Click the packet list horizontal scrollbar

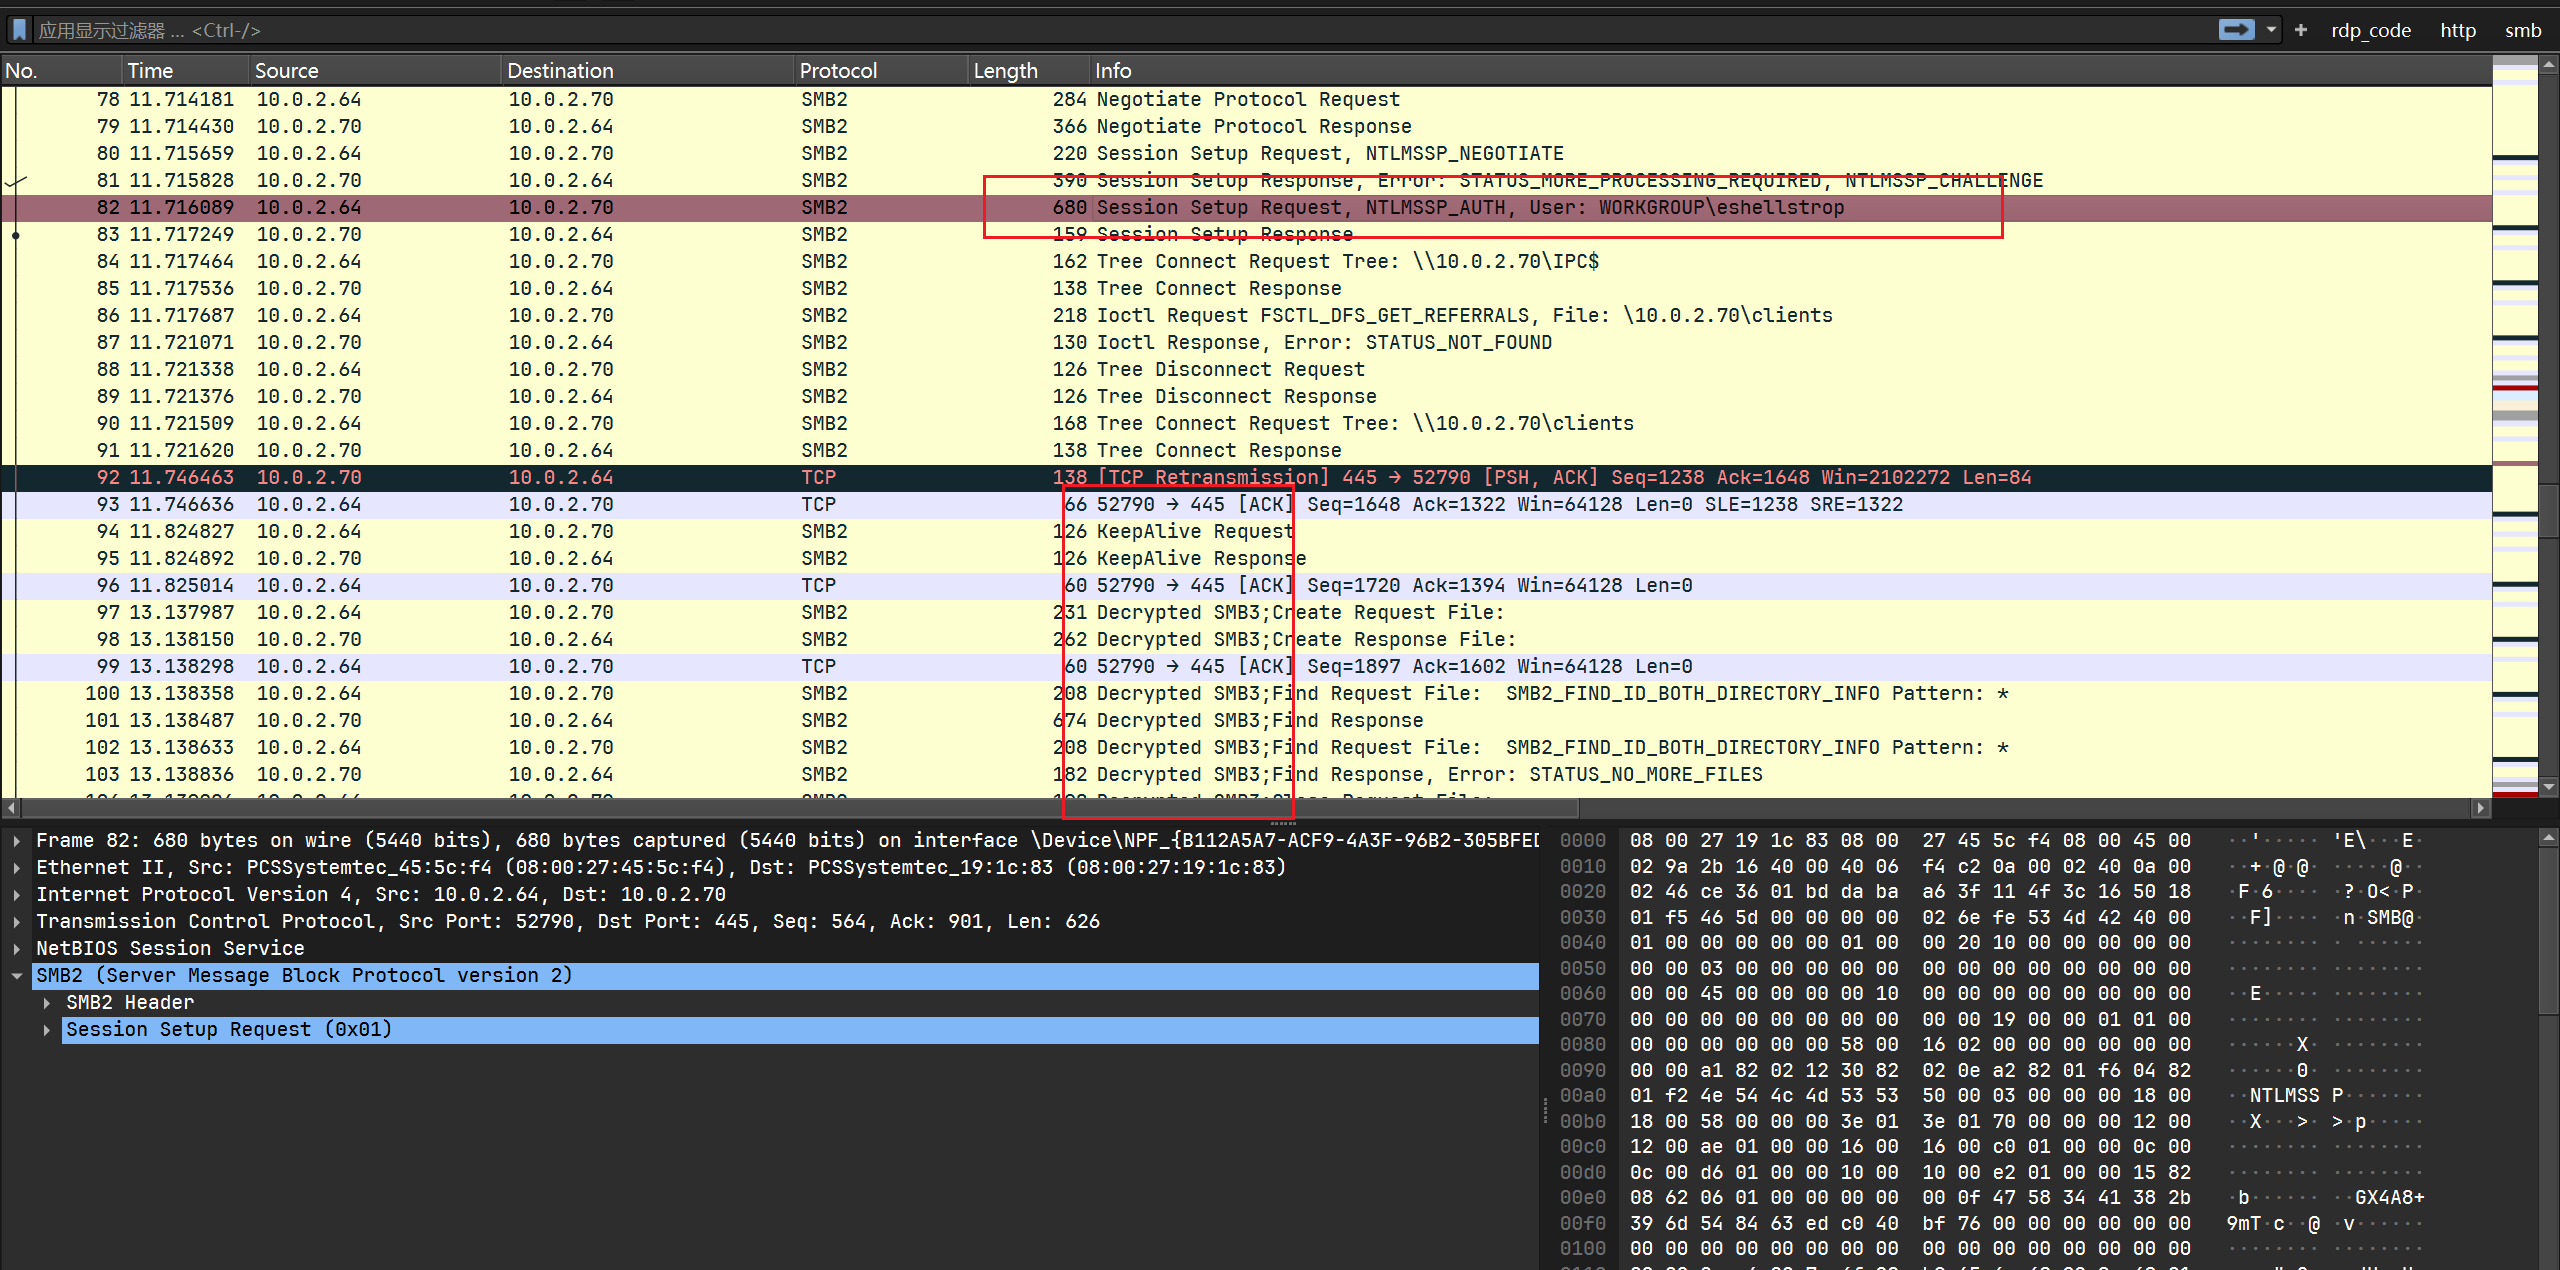(x=800, y=807)
